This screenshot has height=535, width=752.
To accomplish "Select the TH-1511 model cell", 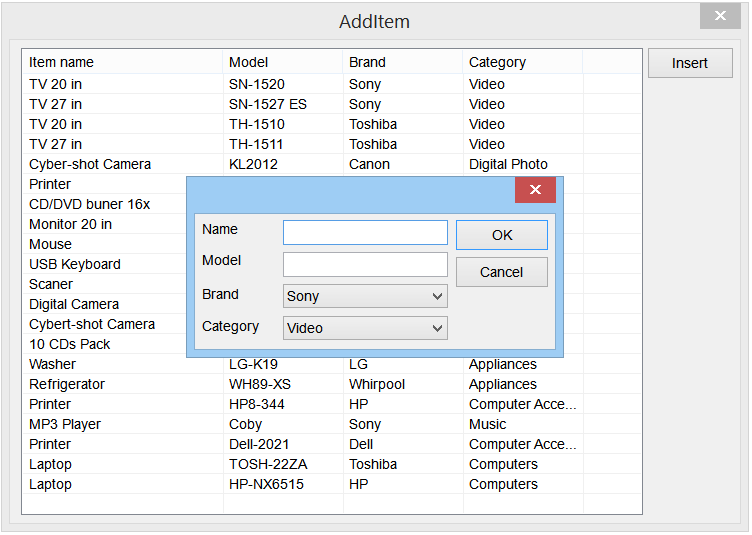I will pos(256,144).
